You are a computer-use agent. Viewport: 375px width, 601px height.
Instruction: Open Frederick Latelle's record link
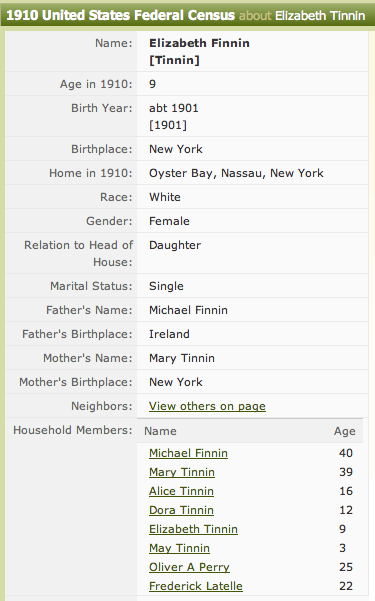tap(196, 586)
